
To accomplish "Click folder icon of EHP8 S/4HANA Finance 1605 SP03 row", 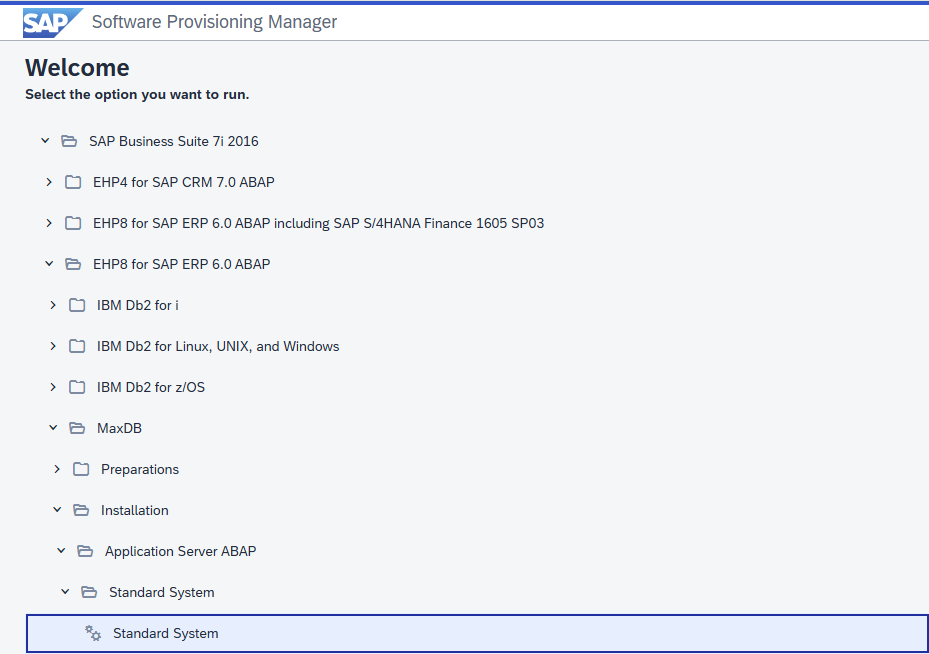I will coord(73,223).
